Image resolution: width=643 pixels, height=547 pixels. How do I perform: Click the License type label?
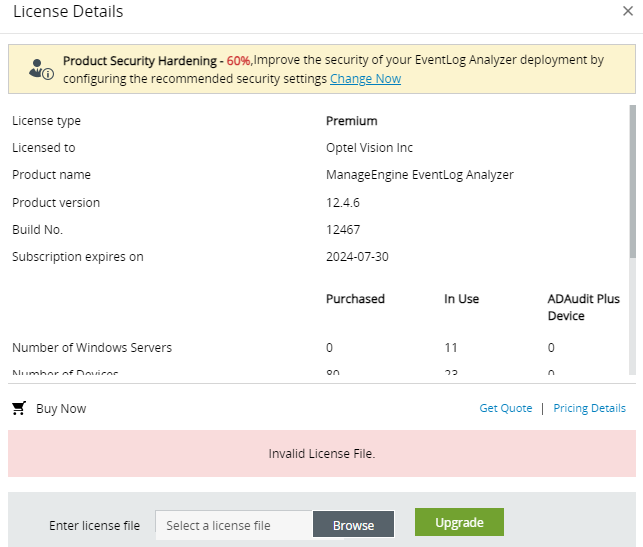pos(46,121)
